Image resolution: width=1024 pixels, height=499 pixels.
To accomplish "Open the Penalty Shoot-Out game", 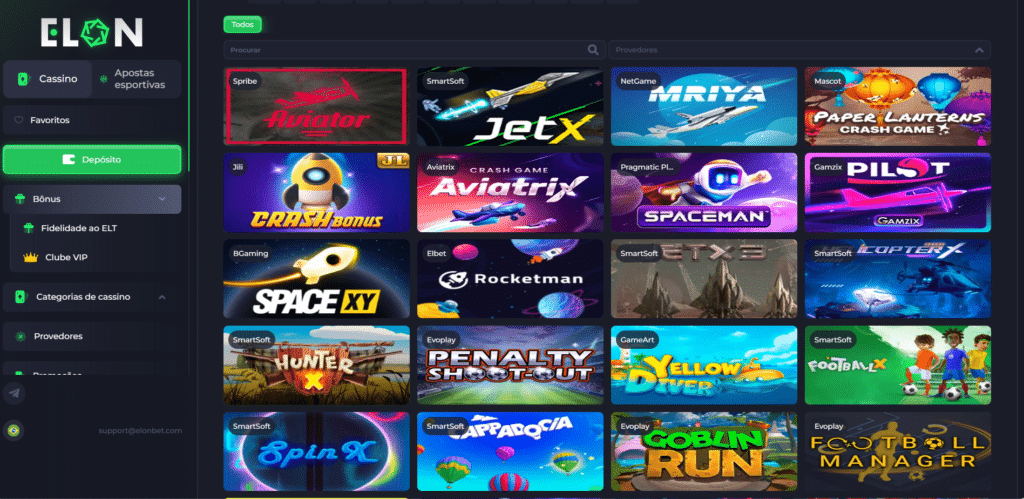I will (x=510, y=365).
